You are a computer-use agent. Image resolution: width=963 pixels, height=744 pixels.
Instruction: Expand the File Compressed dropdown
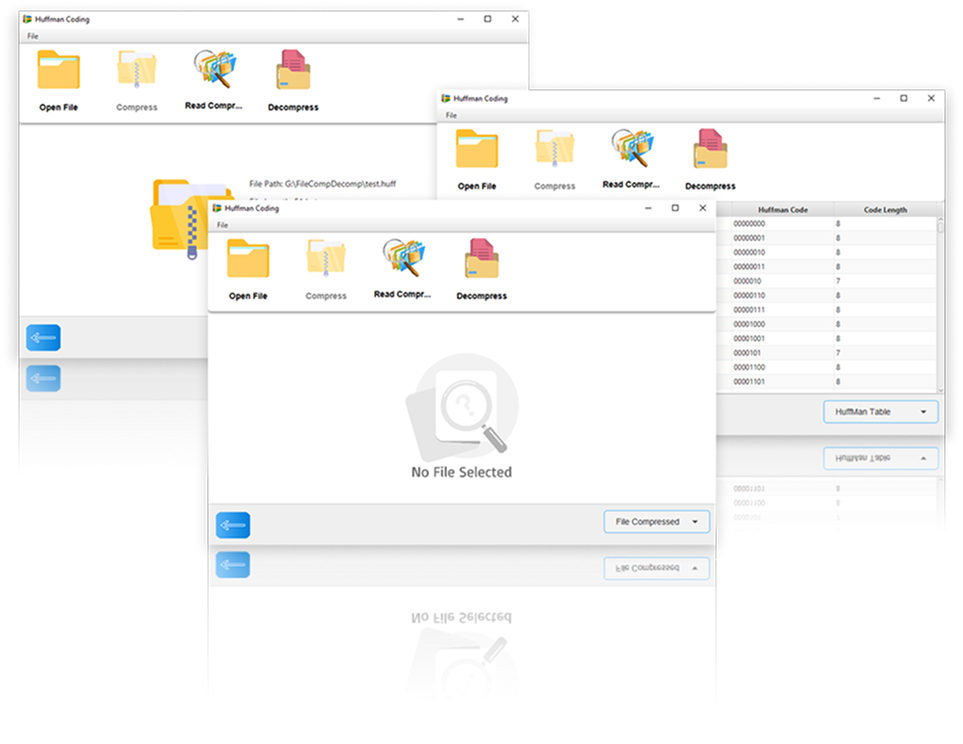point(657,522)
